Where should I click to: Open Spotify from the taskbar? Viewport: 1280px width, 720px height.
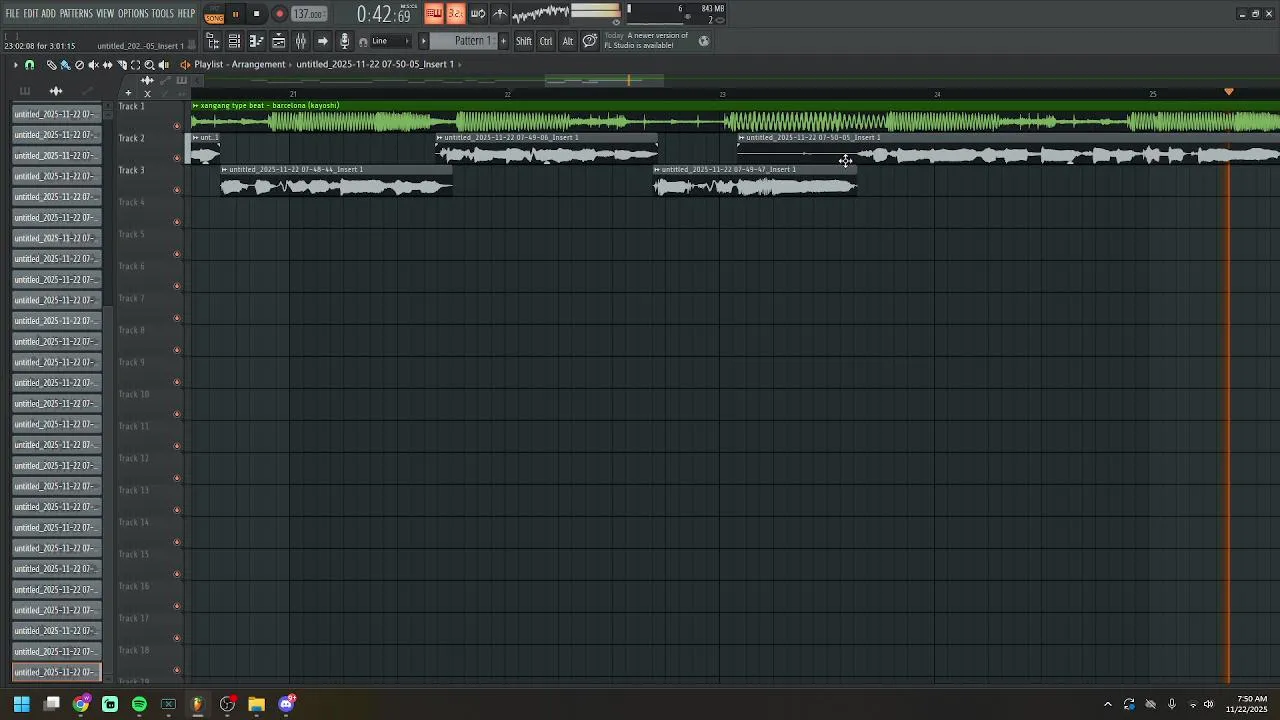[x=139, y=704]
